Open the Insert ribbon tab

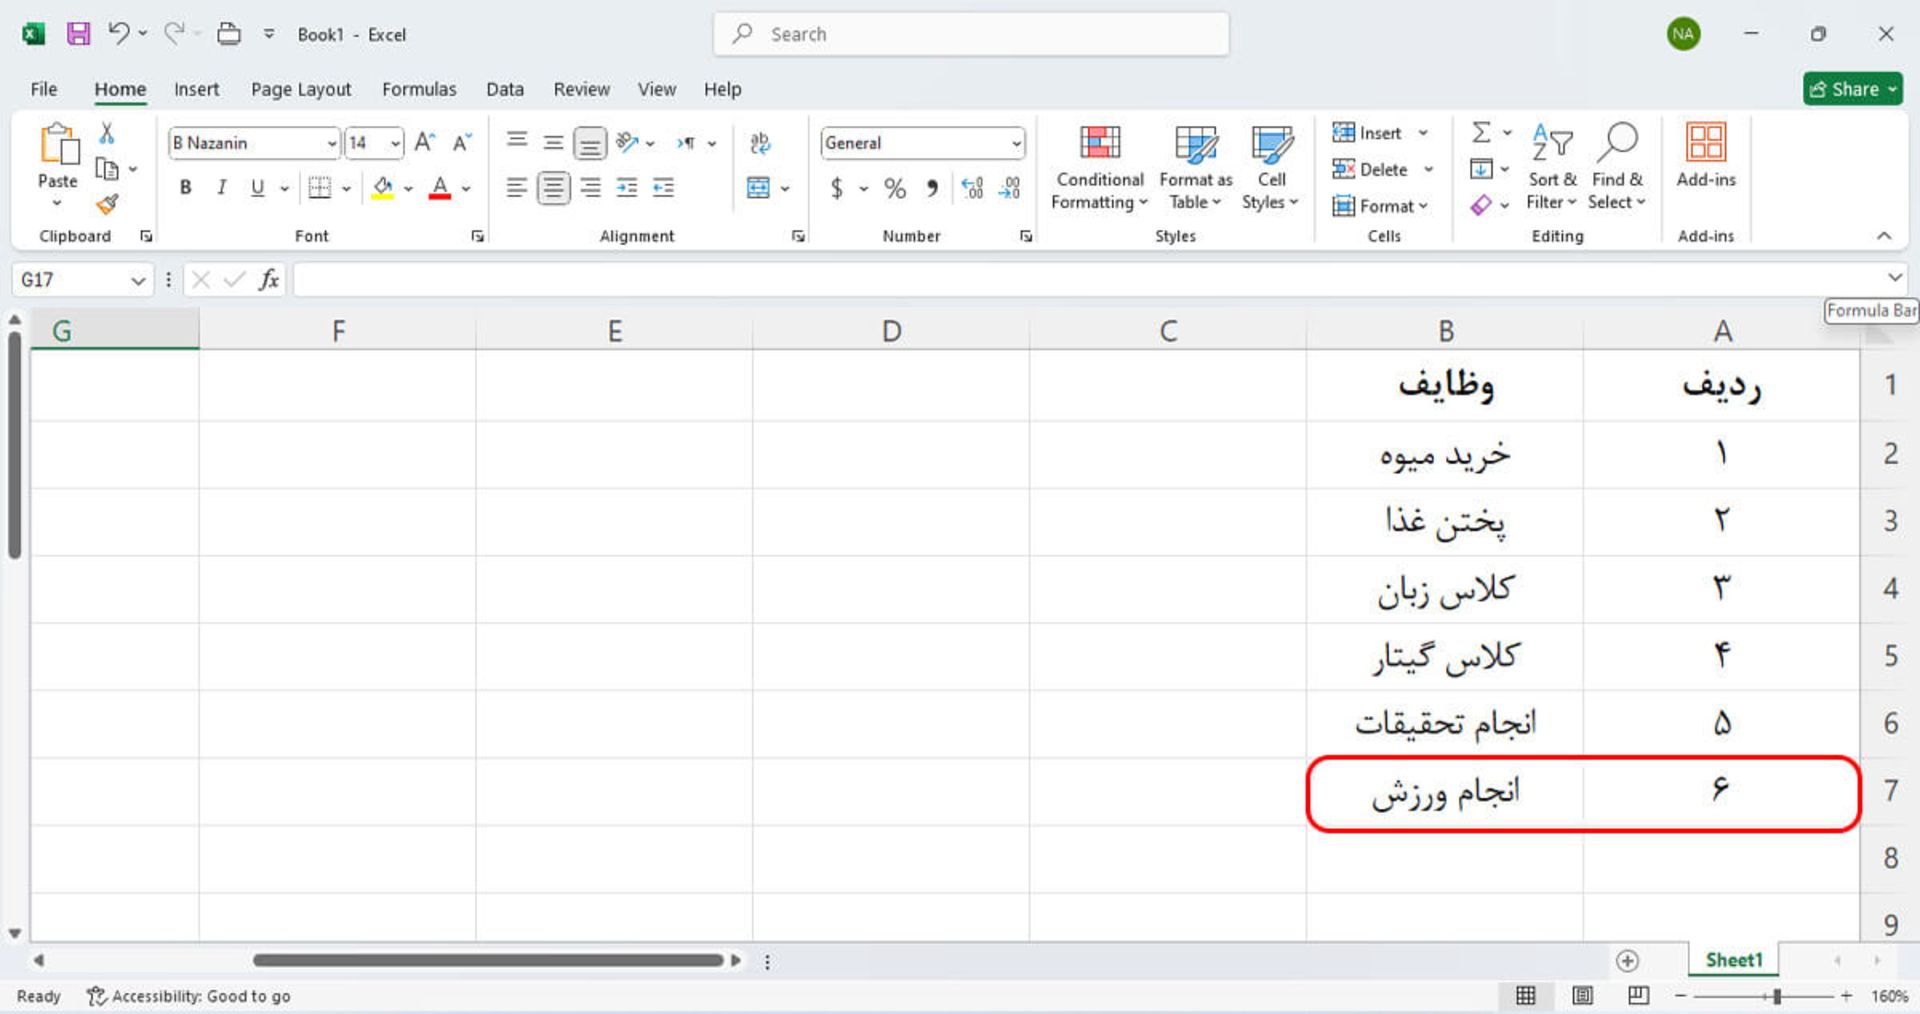point(196,89)
